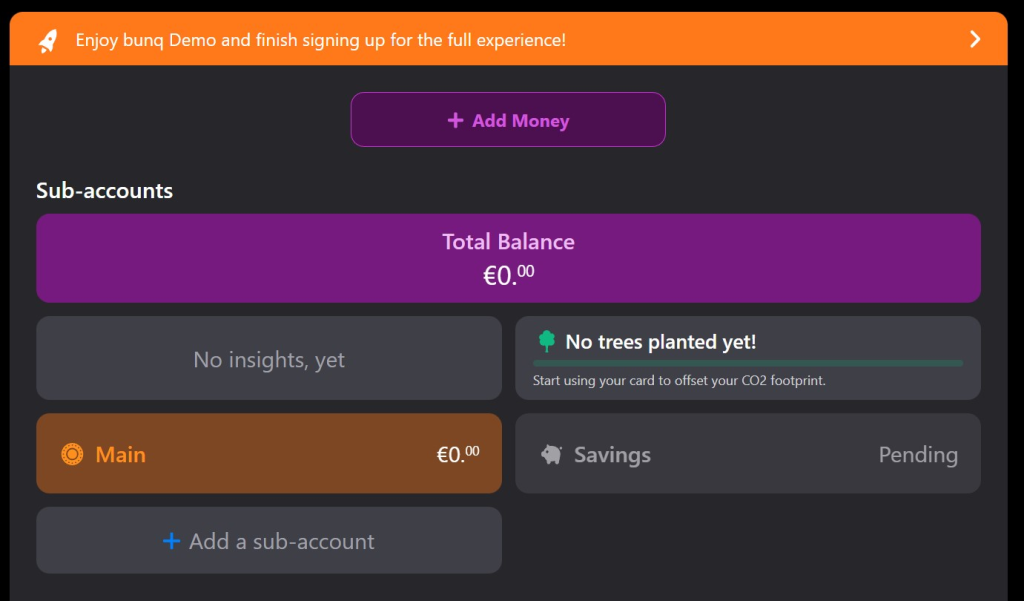Click the CO2 offset progress bar
1024x601 pixels.
pos(747,363)
